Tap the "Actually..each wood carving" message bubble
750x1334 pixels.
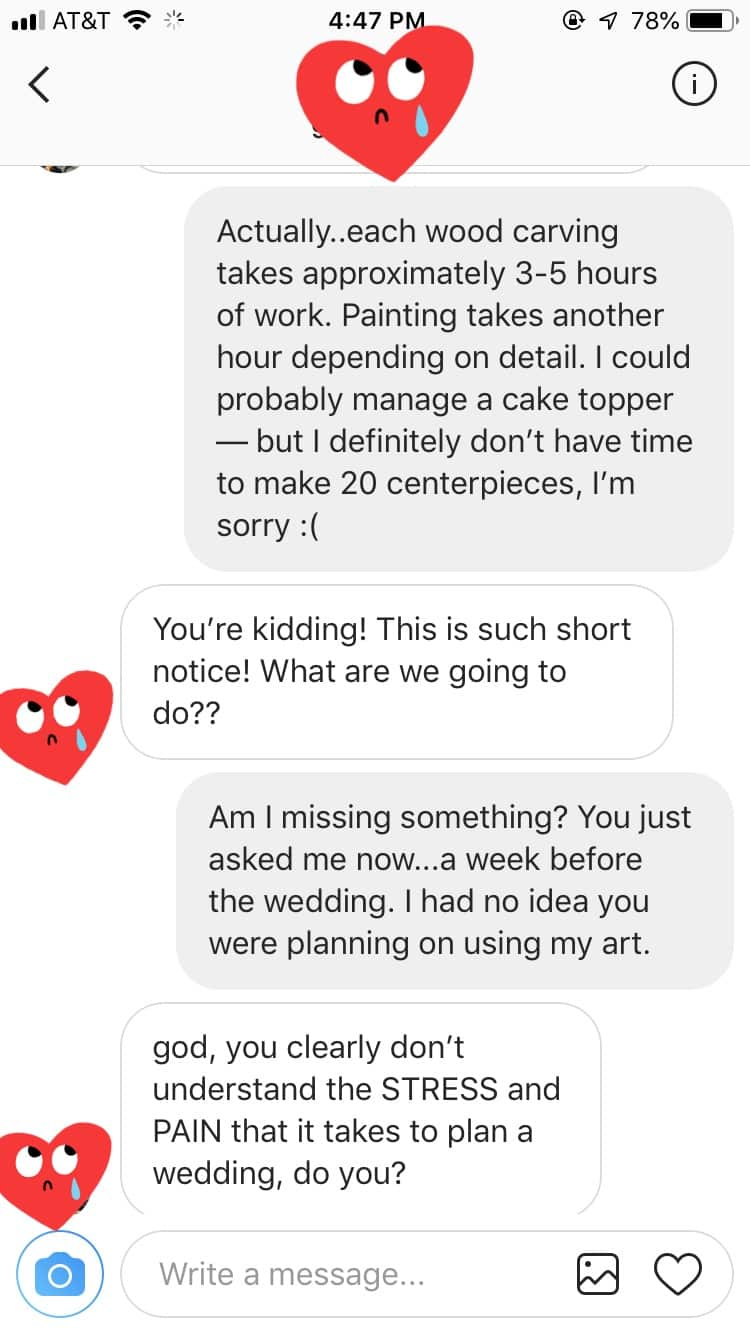click(x=458, y=378)
